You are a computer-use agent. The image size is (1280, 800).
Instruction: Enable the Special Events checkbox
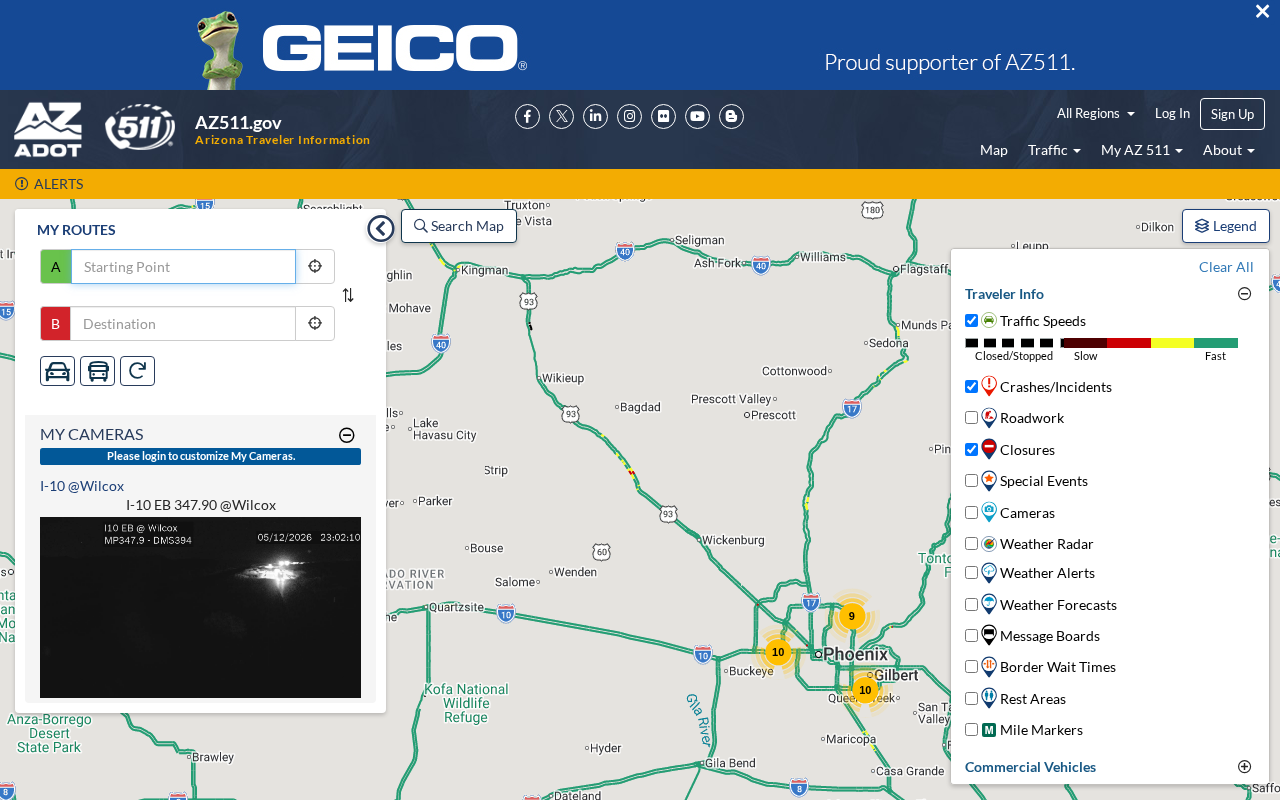971,481
